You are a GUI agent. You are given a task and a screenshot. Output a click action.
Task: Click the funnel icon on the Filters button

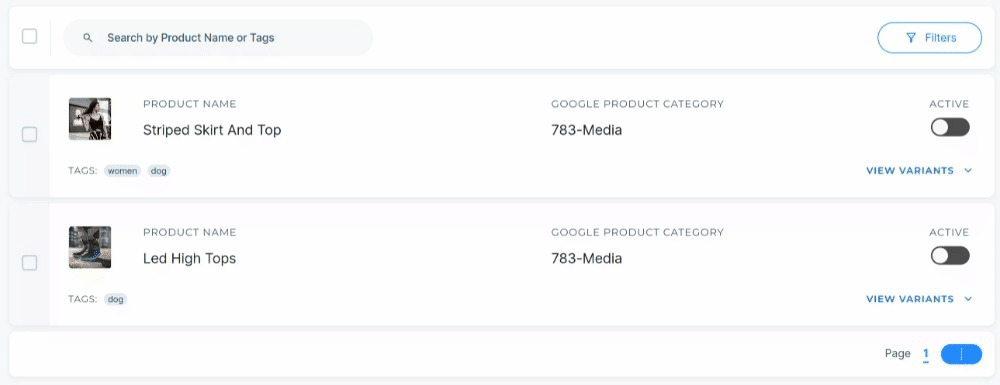tap(911, 38)
